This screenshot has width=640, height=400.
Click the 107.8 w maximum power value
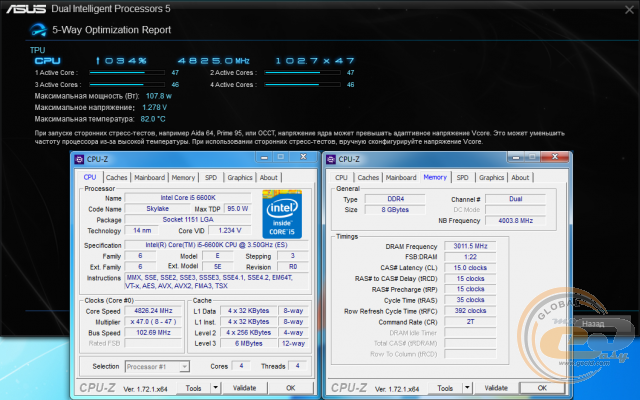pos(158,96)
